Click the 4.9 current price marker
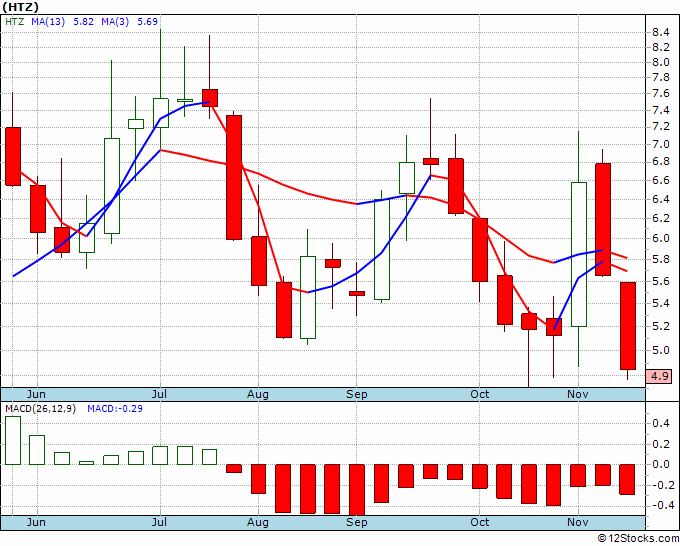 coord(659,376)
